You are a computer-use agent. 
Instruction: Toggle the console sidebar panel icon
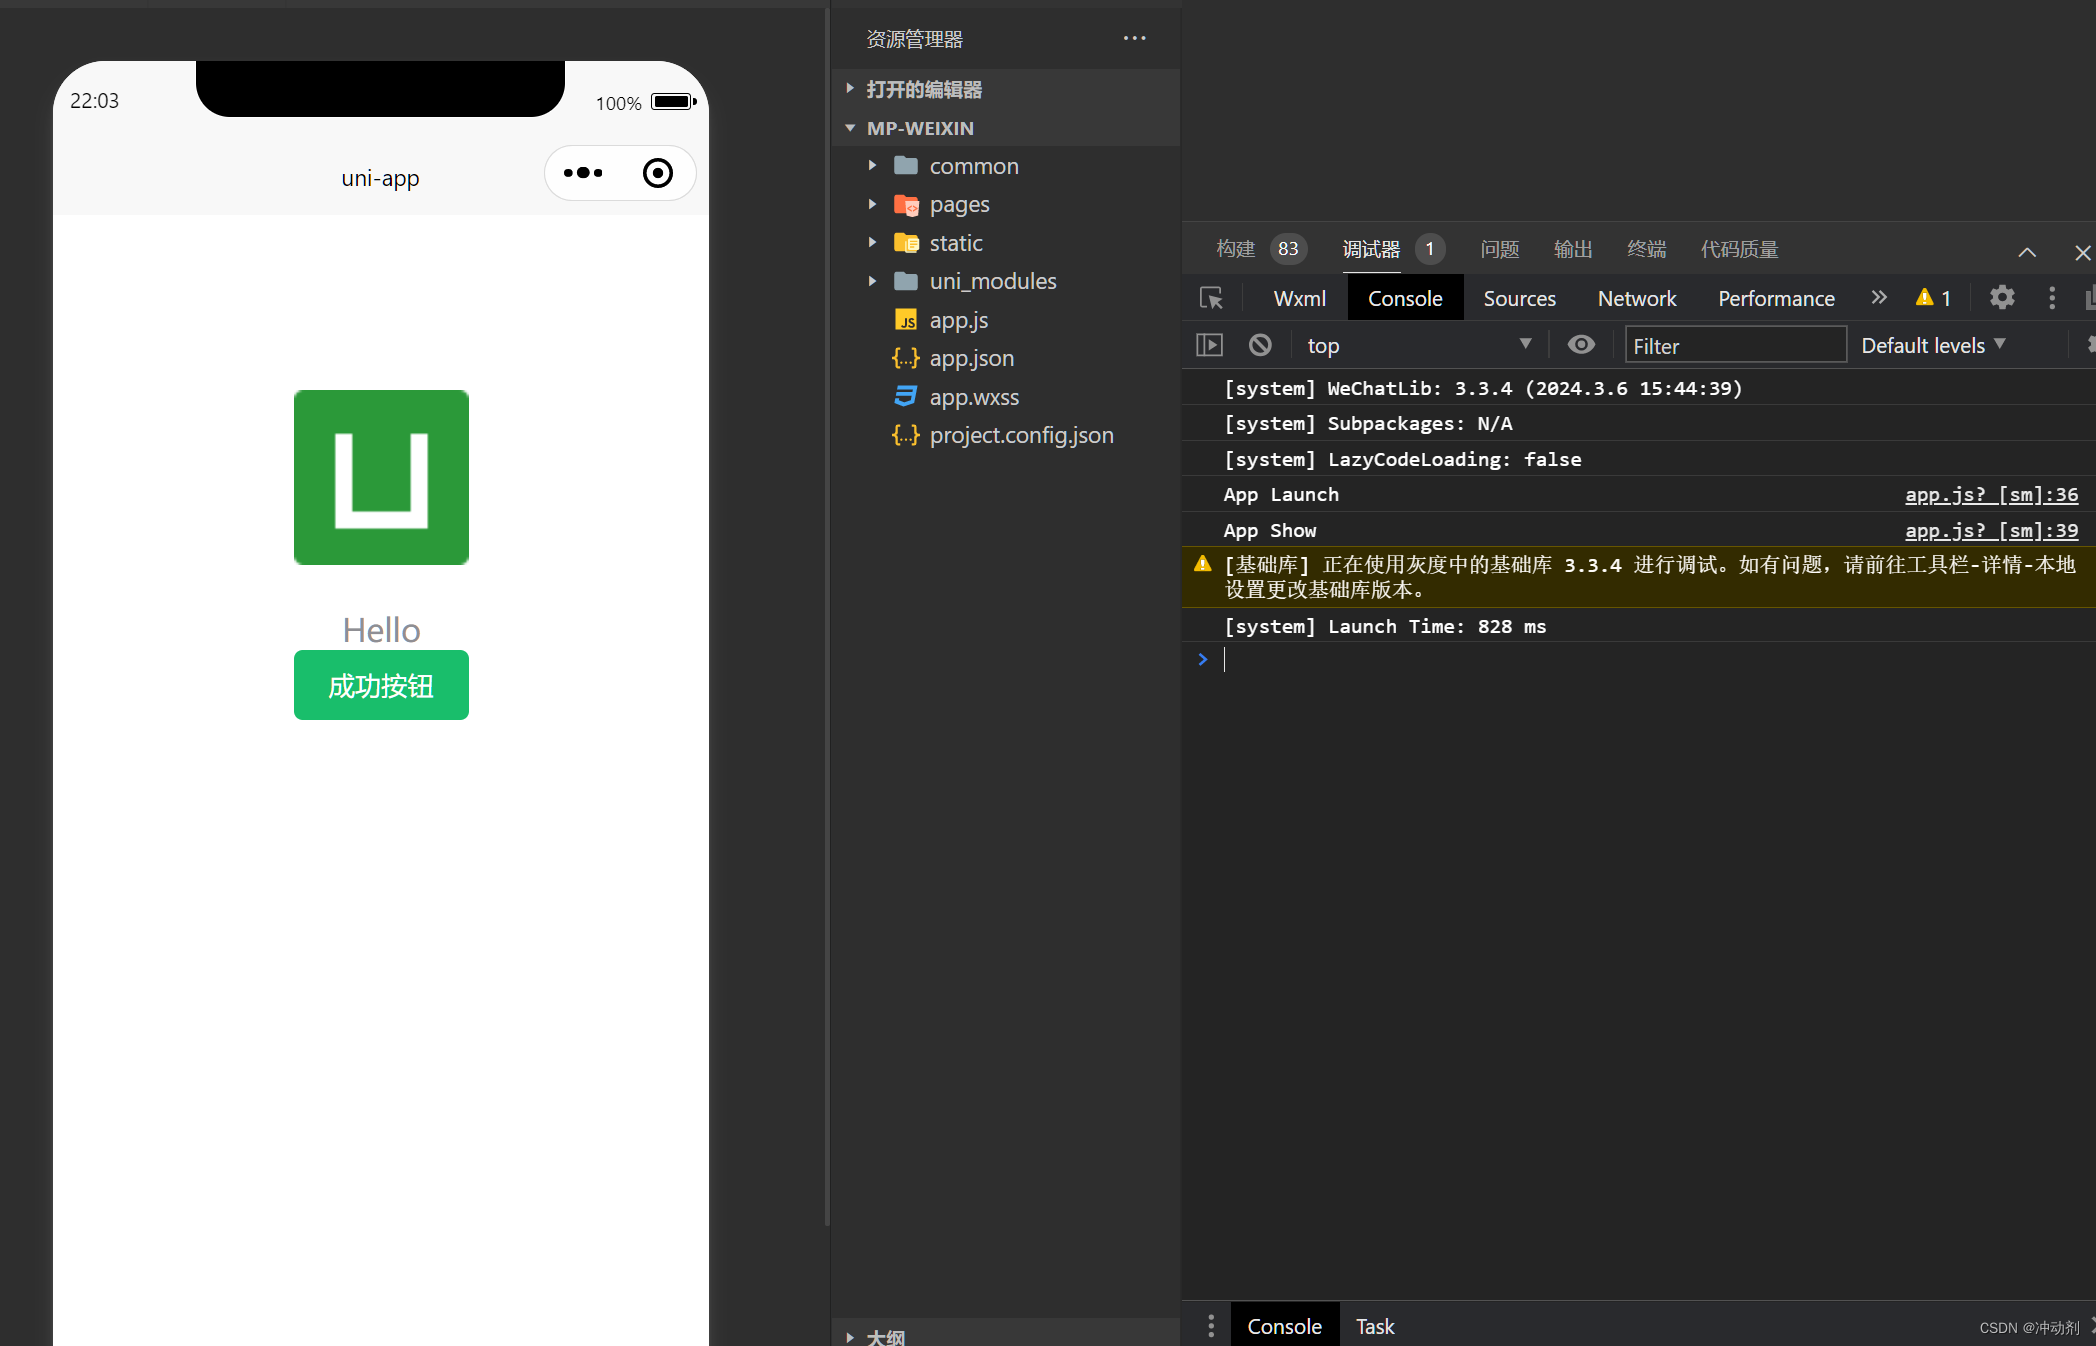pyautogui.click(x=1209, y=345)
